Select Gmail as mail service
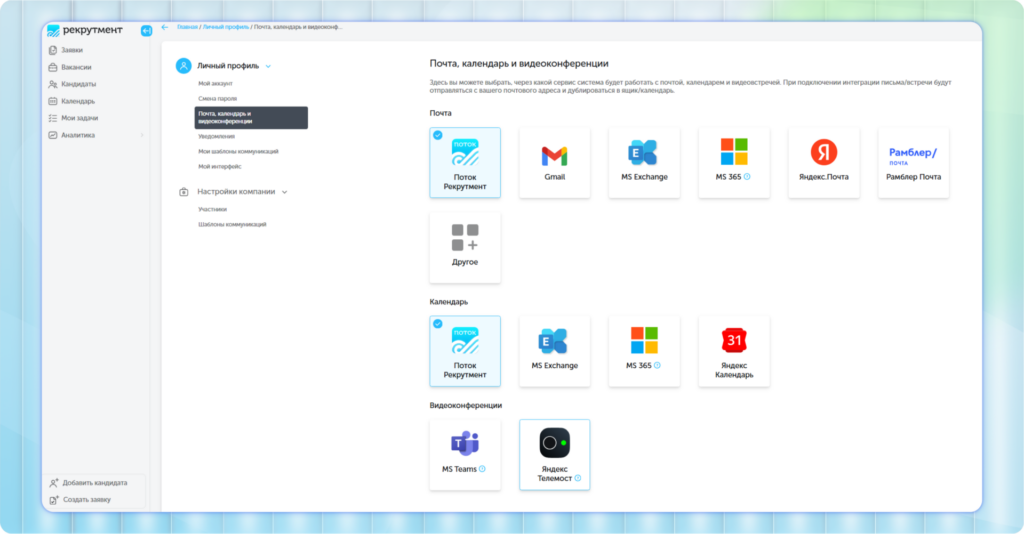 click(554, 163)
